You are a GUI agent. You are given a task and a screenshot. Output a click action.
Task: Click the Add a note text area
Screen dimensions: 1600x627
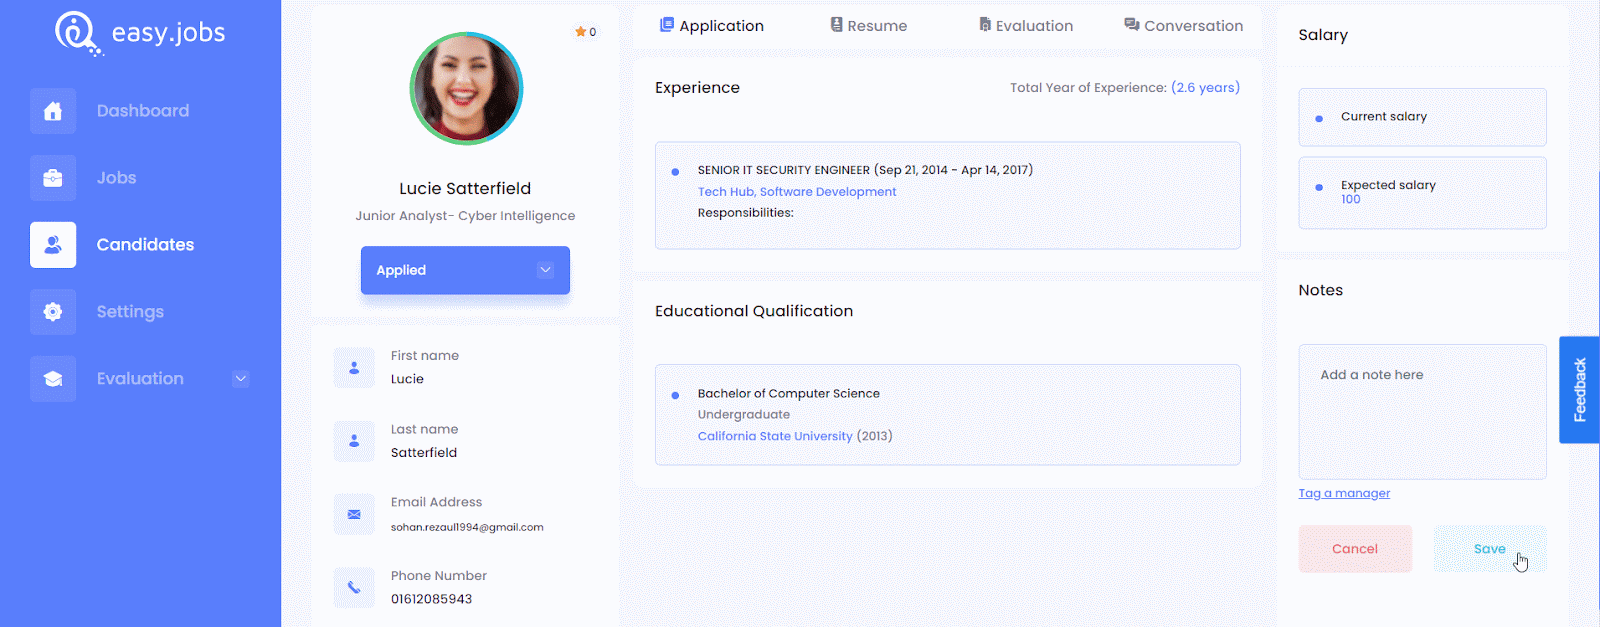point(1422,412)
